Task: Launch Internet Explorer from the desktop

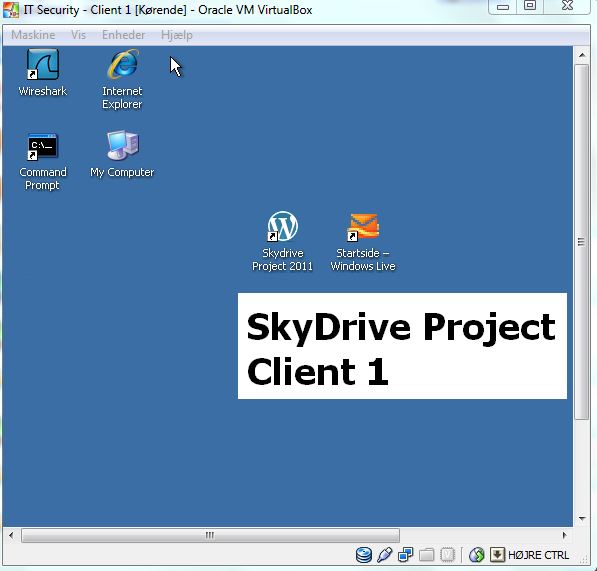Action: coord(122,79)
